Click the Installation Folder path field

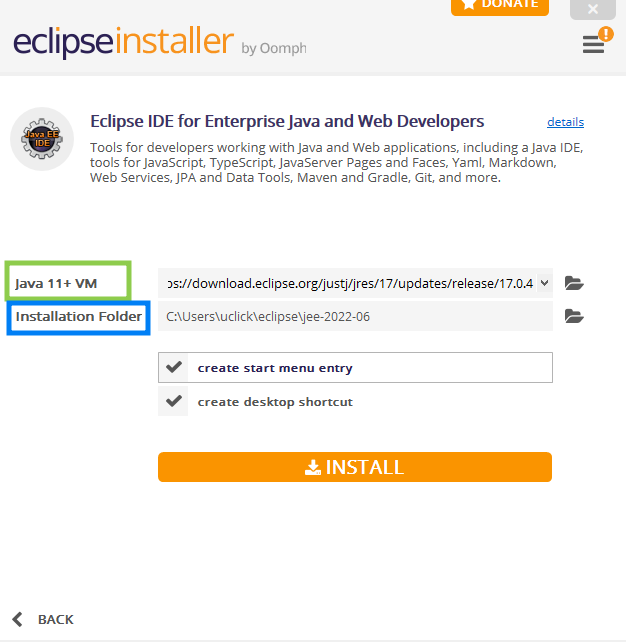[x=355, y=316]
